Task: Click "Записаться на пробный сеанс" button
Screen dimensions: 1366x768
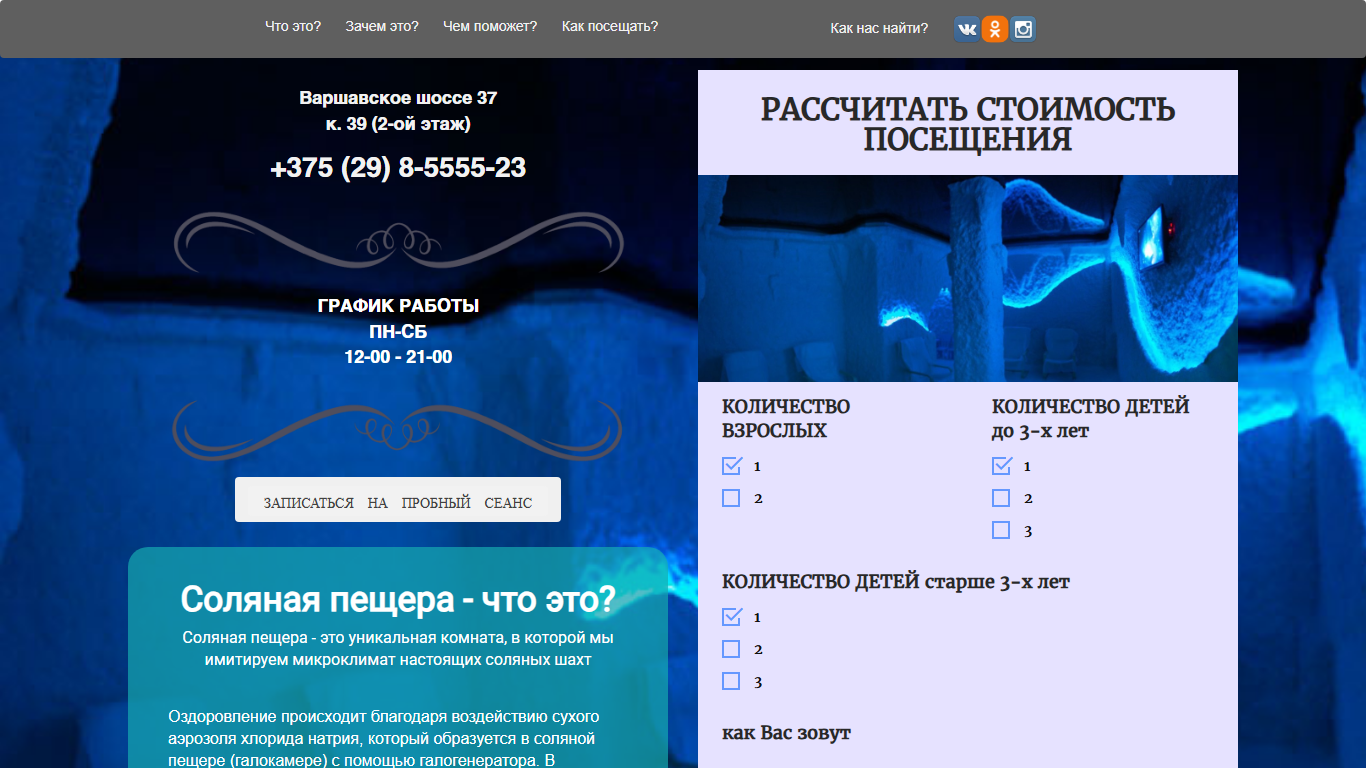Action: pyautogui.click(x=398, y=500)
